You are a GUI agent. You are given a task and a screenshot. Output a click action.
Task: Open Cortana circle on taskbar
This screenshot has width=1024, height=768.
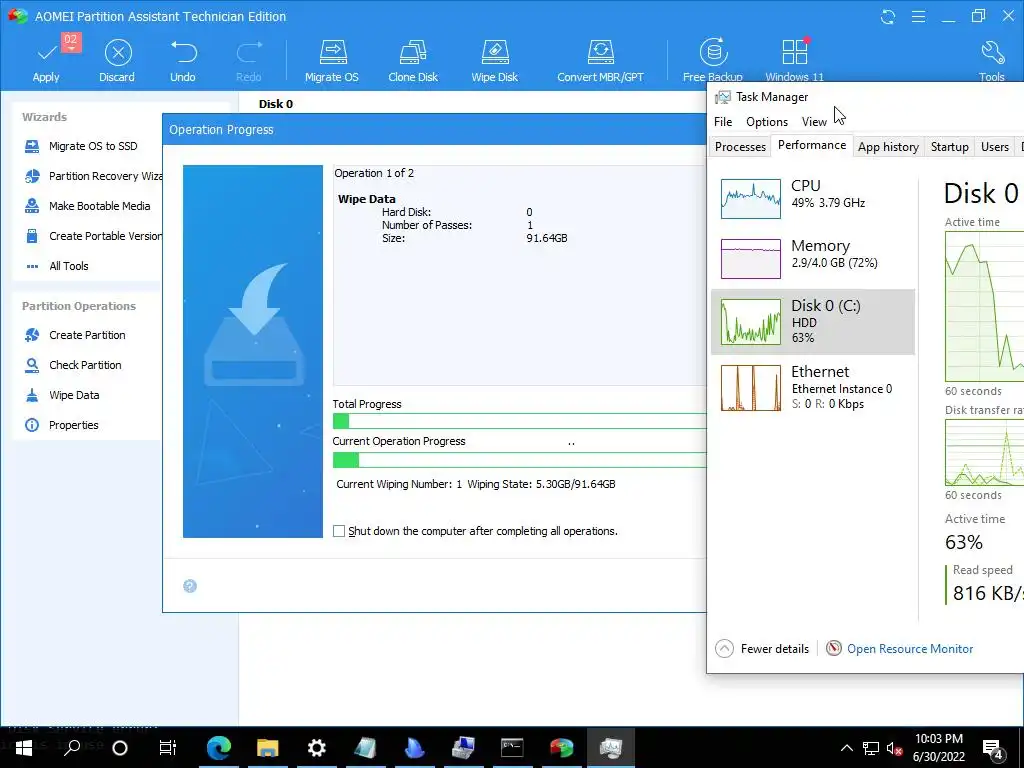click(x=120, y=747)
